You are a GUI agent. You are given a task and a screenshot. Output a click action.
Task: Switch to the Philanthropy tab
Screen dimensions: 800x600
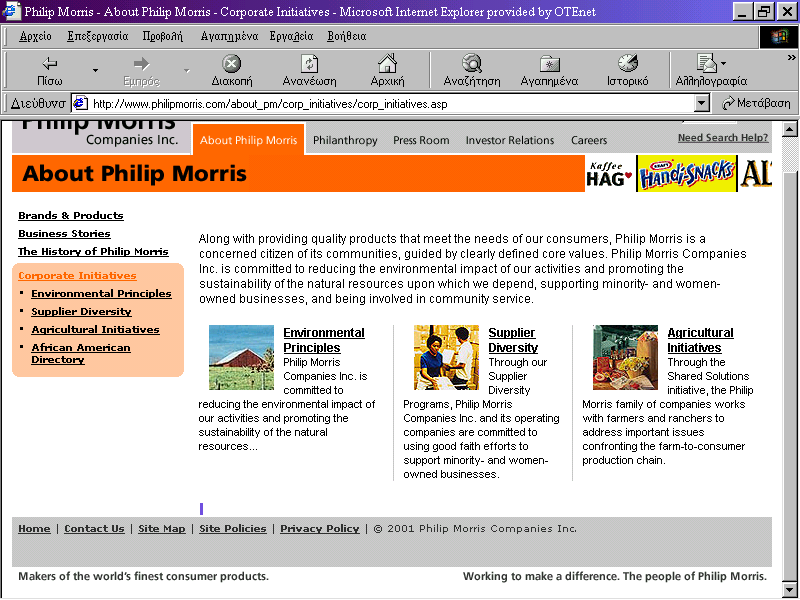tap(345, 140)
